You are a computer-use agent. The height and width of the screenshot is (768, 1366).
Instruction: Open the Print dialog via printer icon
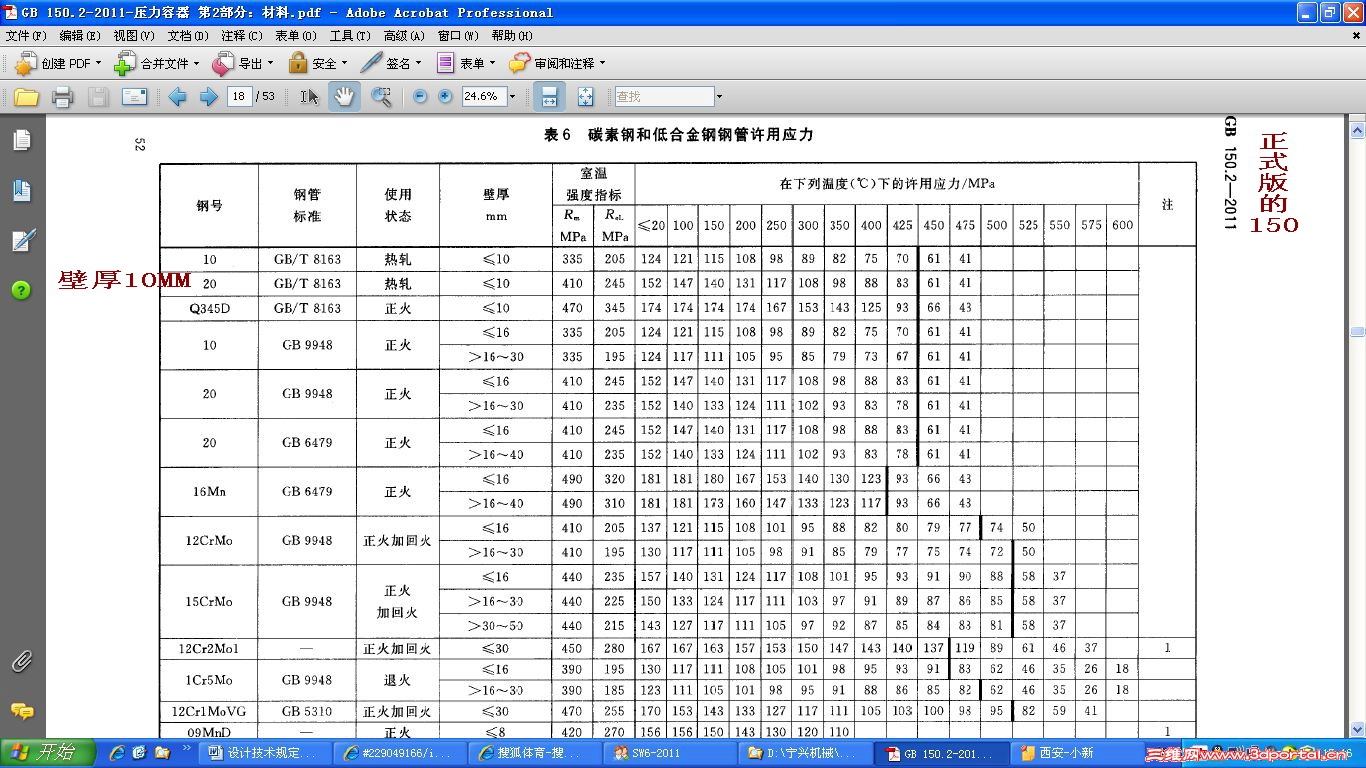[60, 96]
